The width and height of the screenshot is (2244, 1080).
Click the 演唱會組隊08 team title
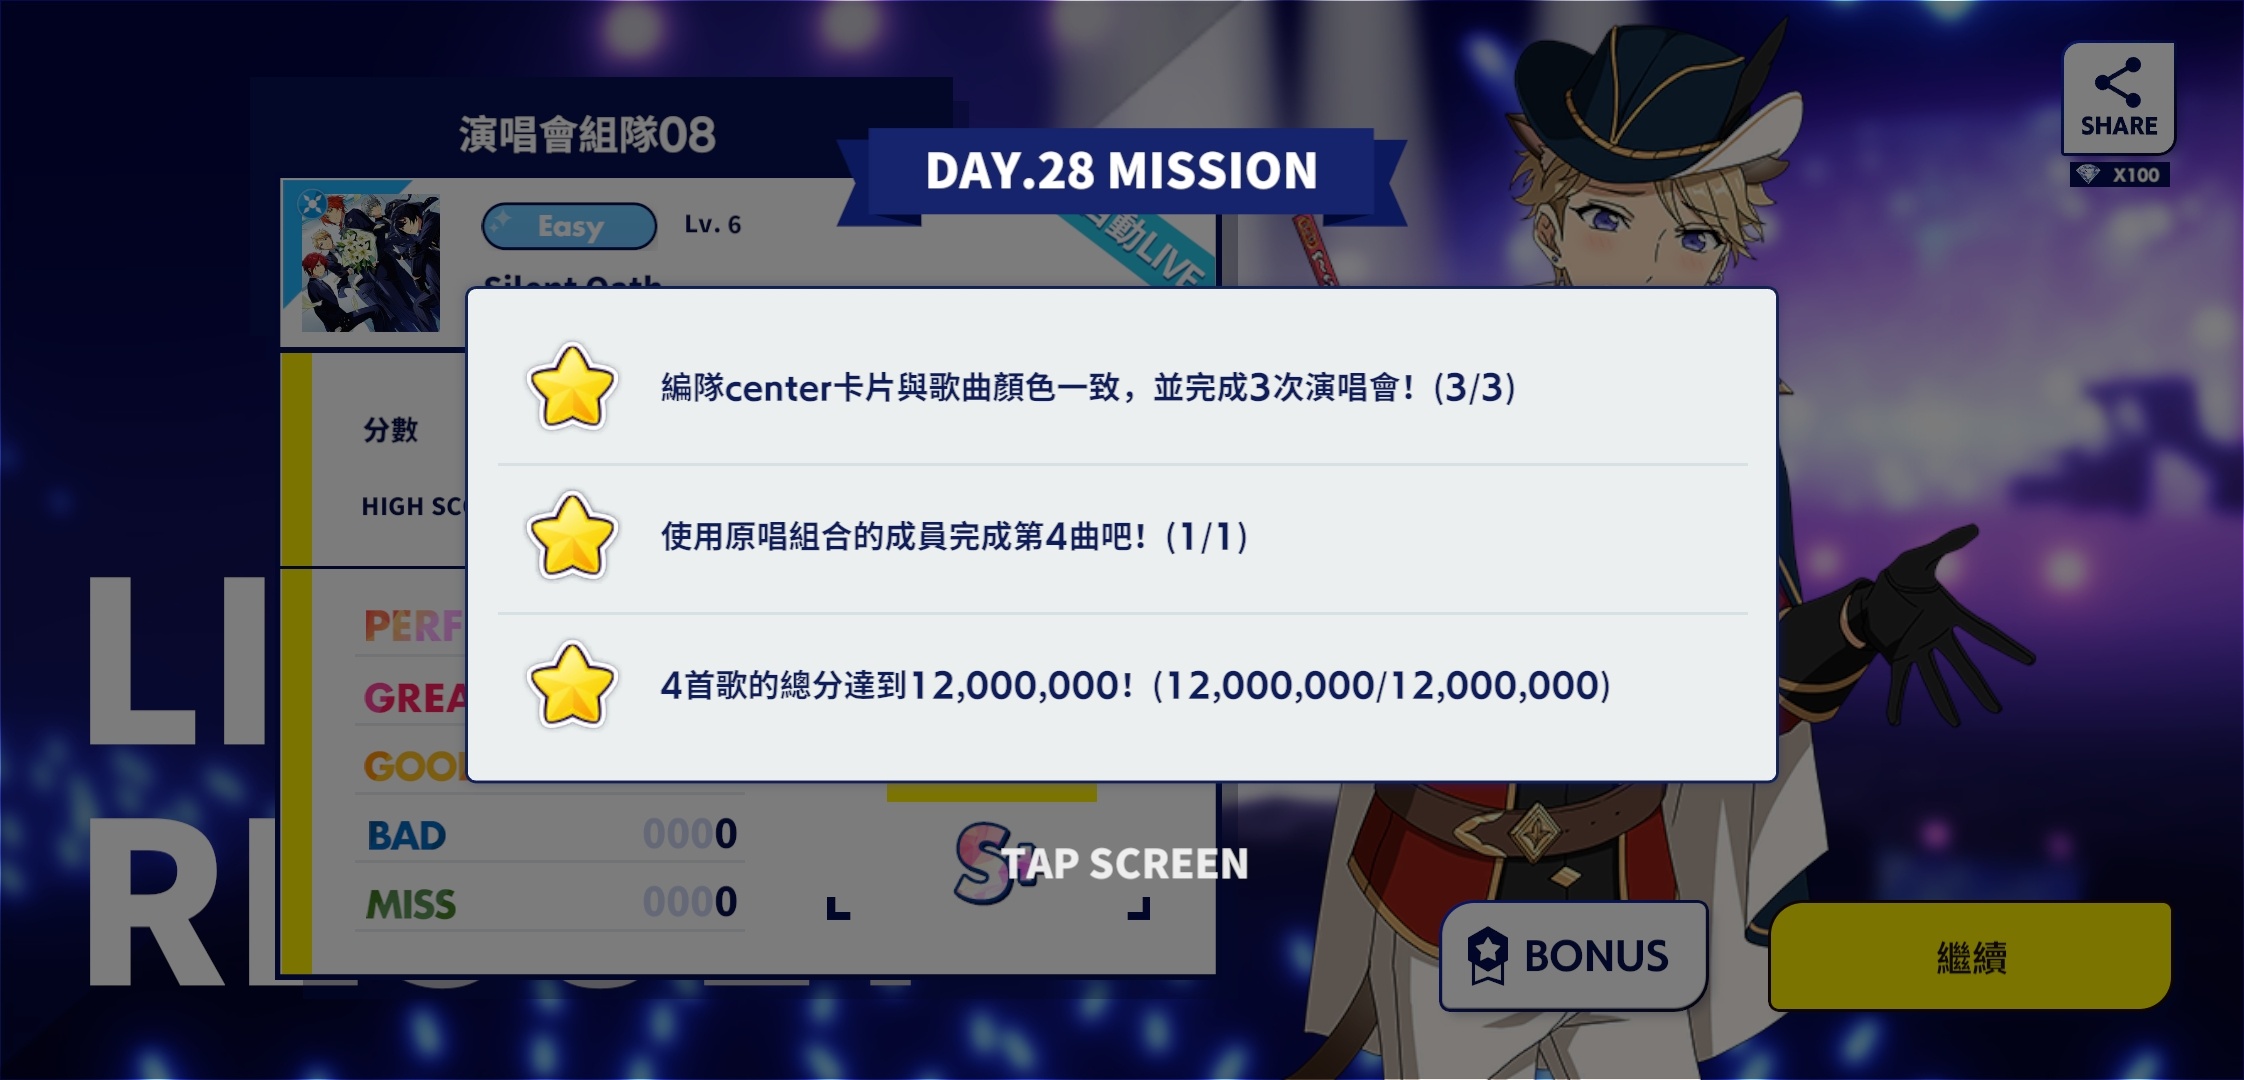pos(587,135)
